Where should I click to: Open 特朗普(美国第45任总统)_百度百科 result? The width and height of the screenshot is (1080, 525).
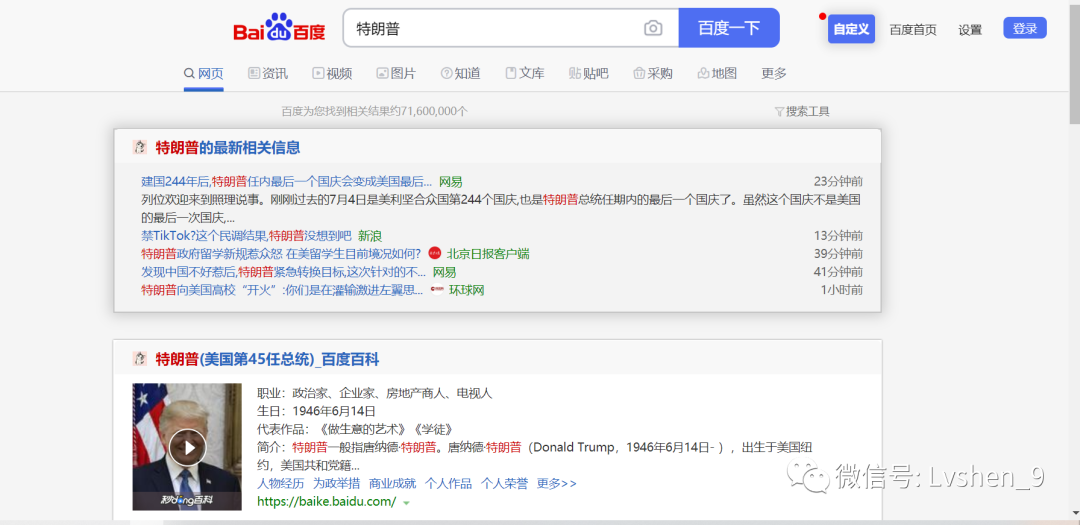coord(267,359)
